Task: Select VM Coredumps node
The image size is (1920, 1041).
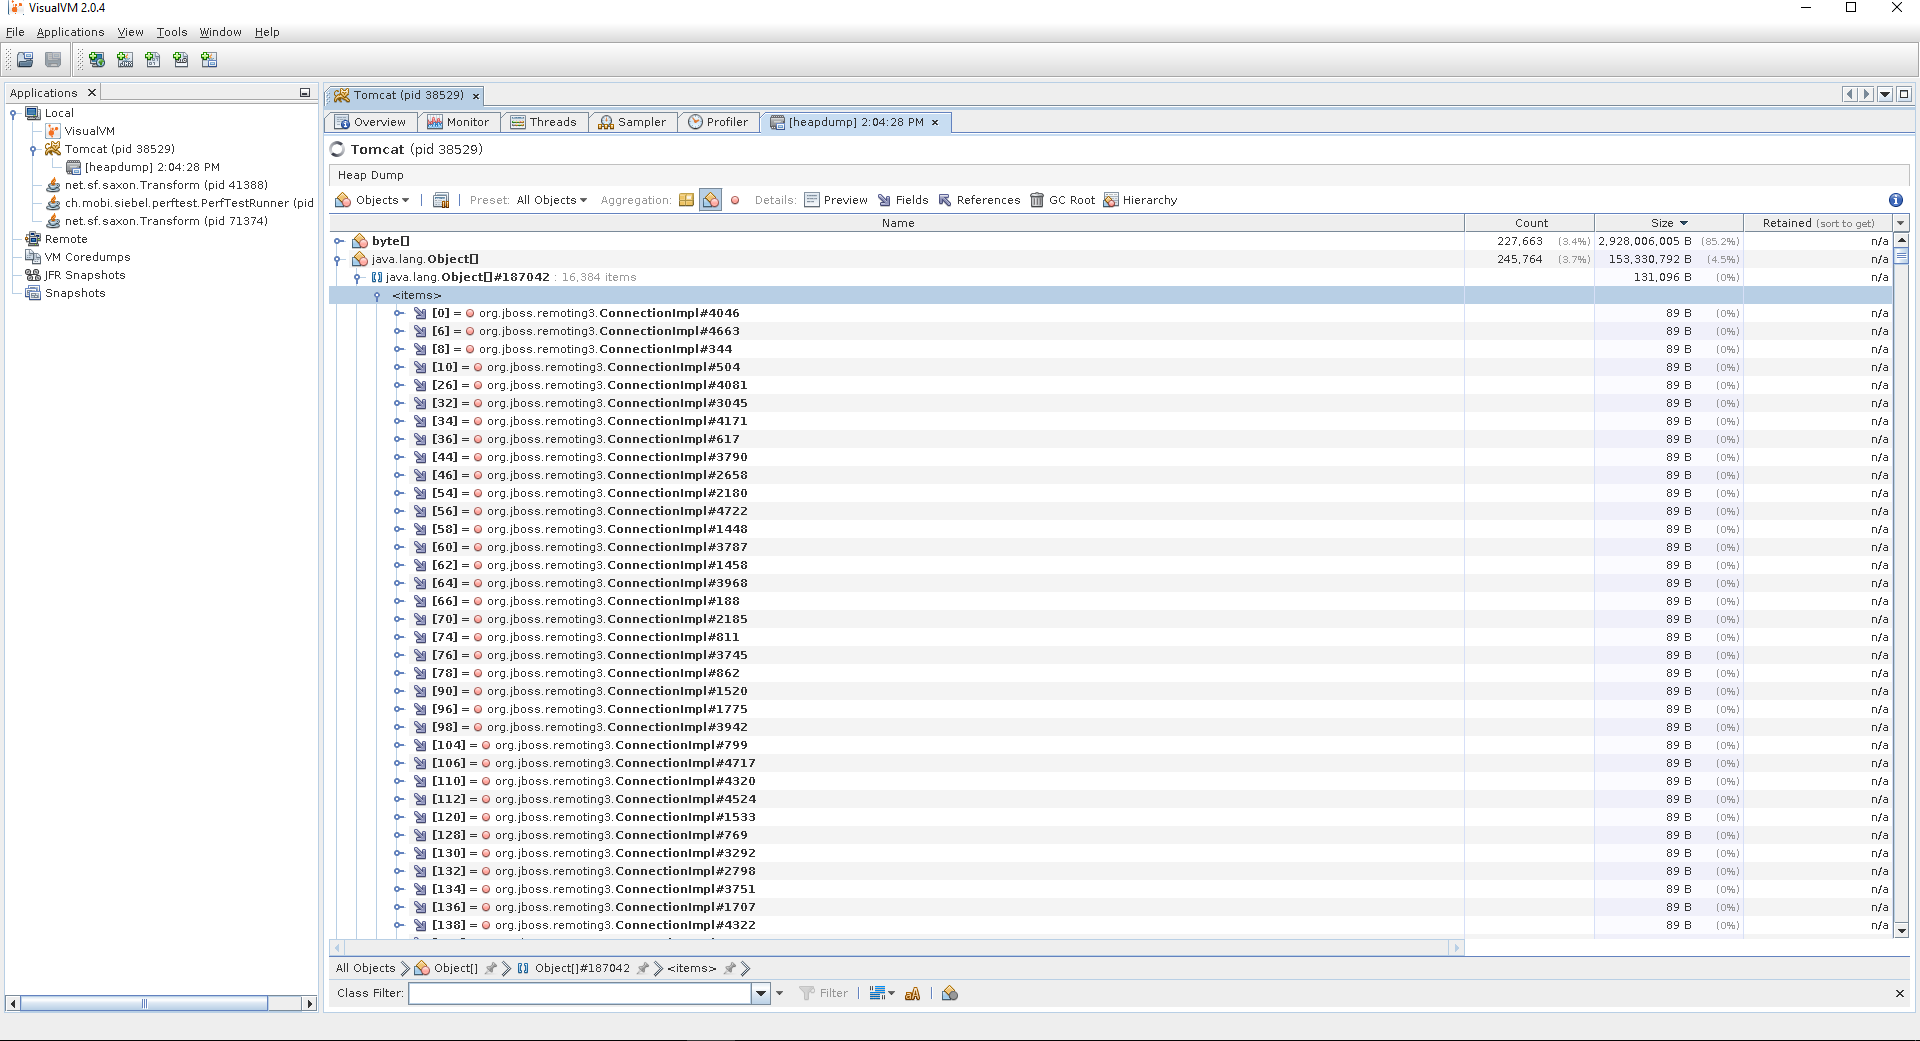Action: coord(87,257)
